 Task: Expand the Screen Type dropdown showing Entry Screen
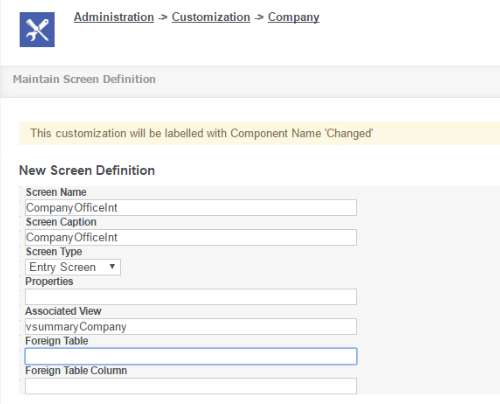73,267
